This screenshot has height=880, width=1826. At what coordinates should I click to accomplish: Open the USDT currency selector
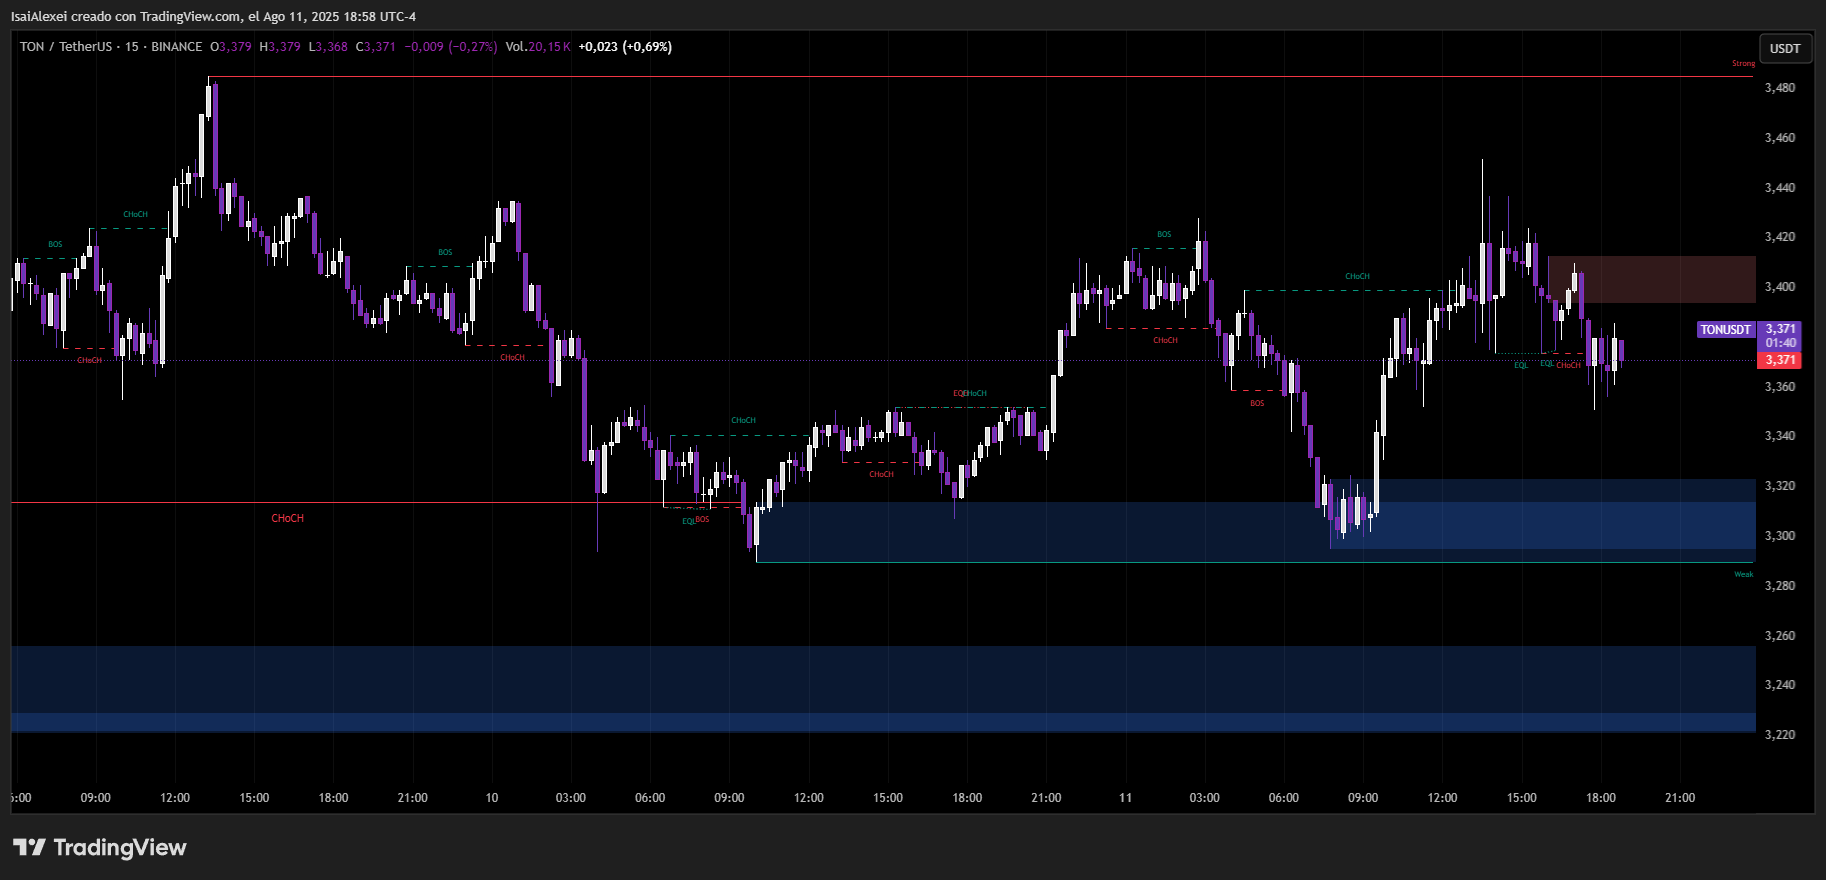click(1784, 48)
